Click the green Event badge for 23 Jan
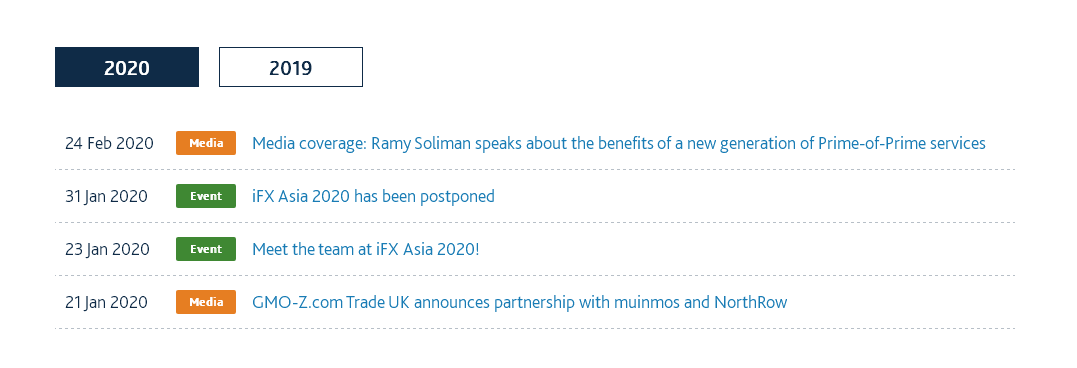This screenshot has height=368, width=1077. [x=206, y=249]
